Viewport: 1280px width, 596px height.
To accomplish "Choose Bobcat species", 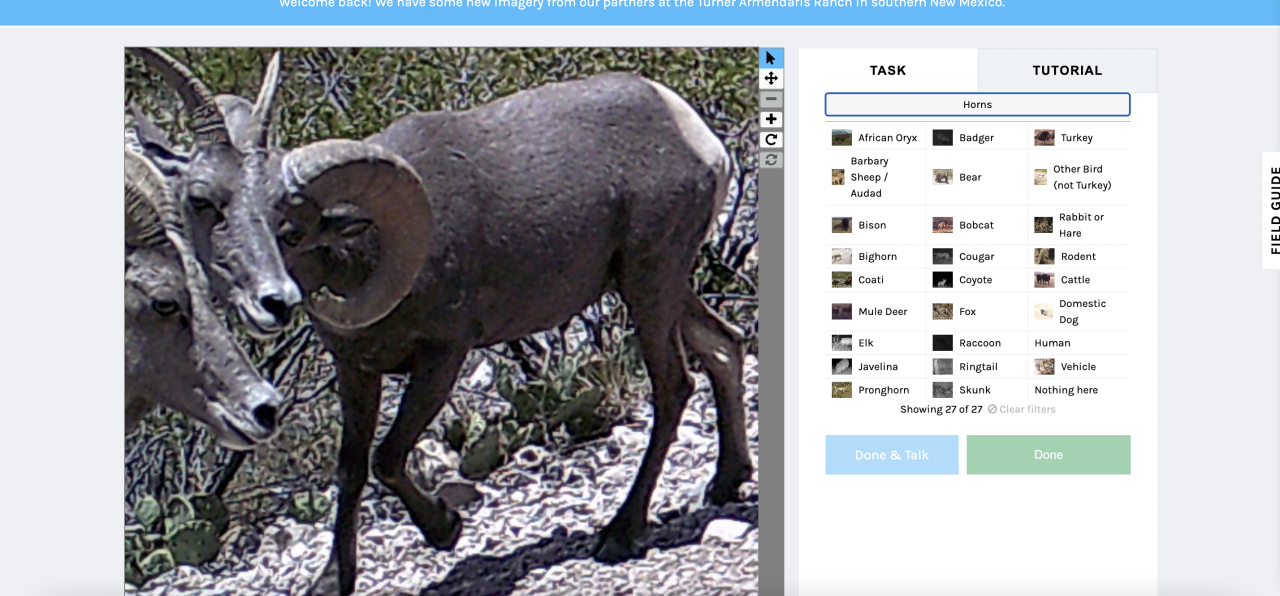I will (x=976, y=225).
